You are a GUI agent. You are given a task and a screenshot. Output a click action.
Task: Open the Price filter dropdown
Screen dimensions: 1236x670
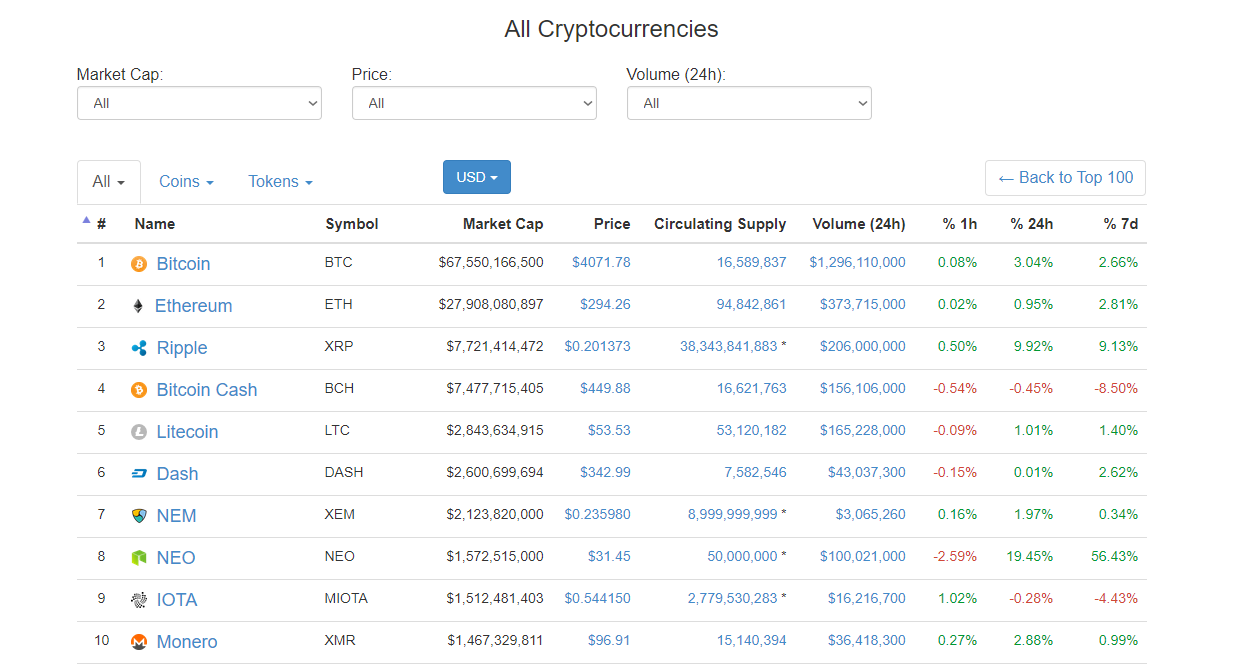click(x=474, y=103)
